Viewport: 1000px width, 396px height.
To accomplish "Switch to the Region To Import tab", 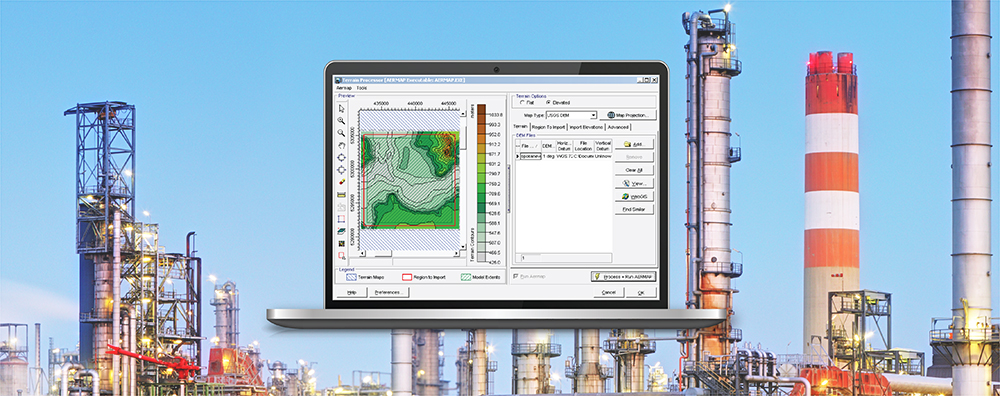I will pyautogui.click(x=548, y=127).
